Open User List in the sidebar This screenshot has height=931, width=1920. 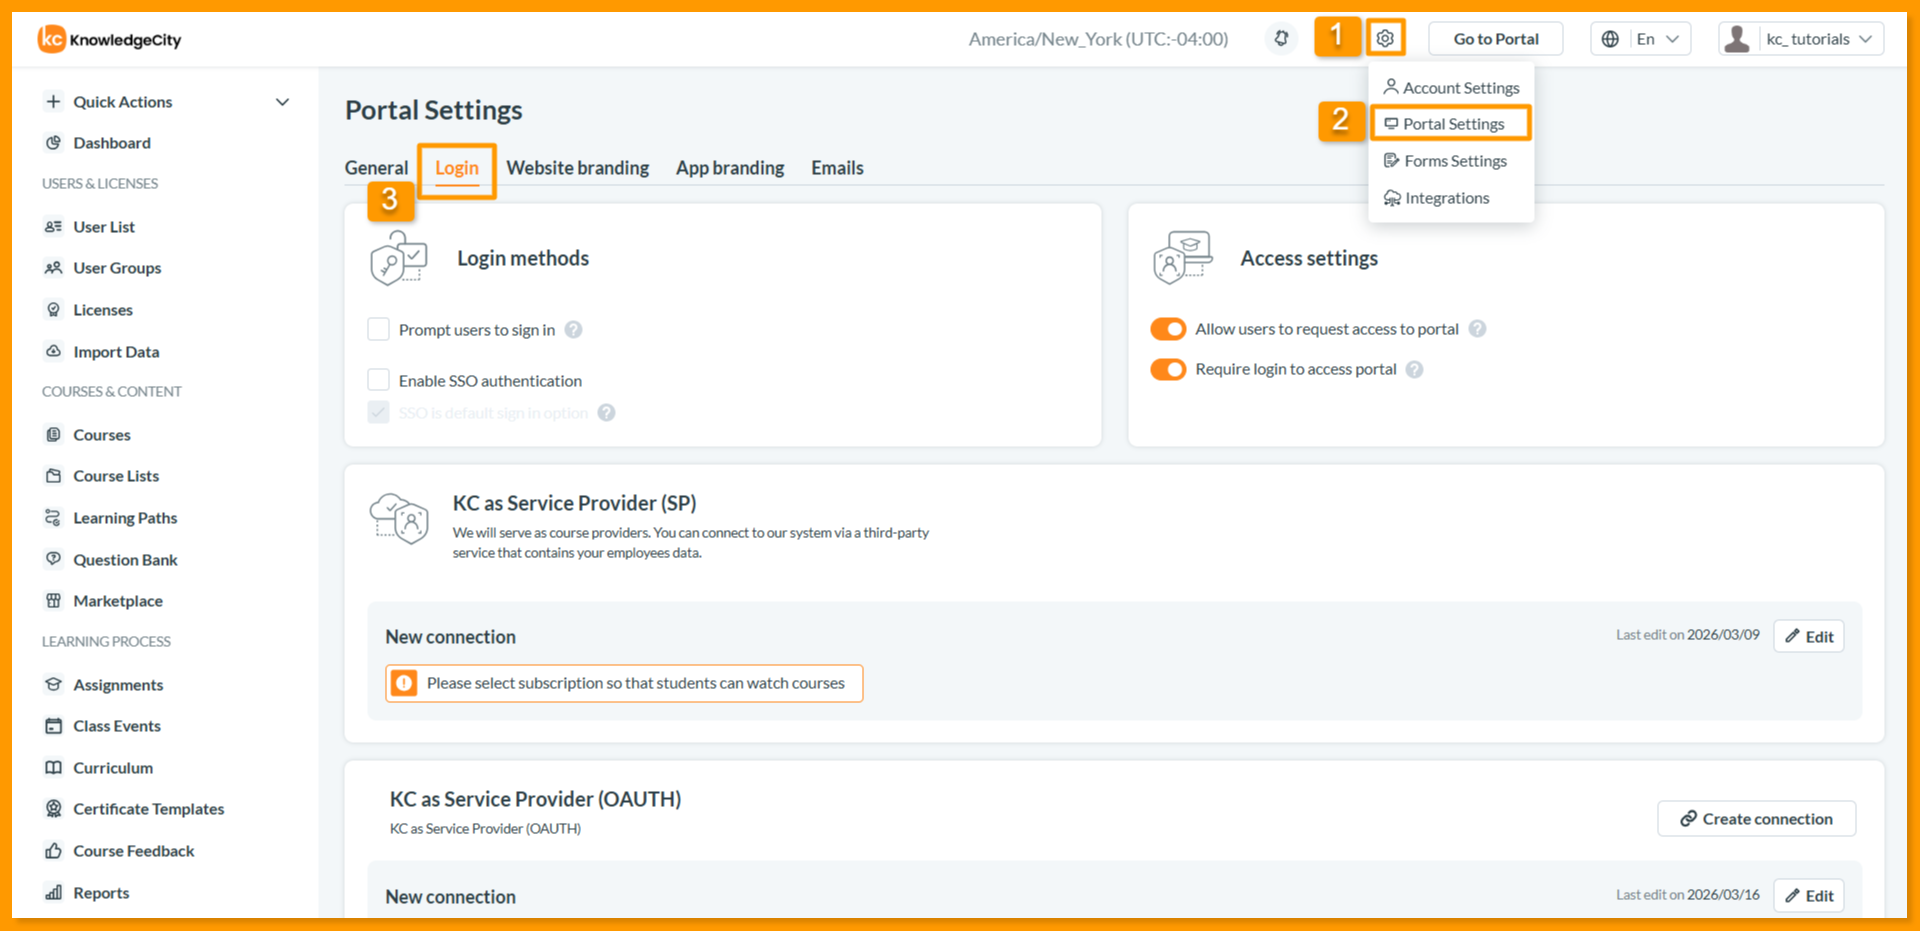(104, 227)
